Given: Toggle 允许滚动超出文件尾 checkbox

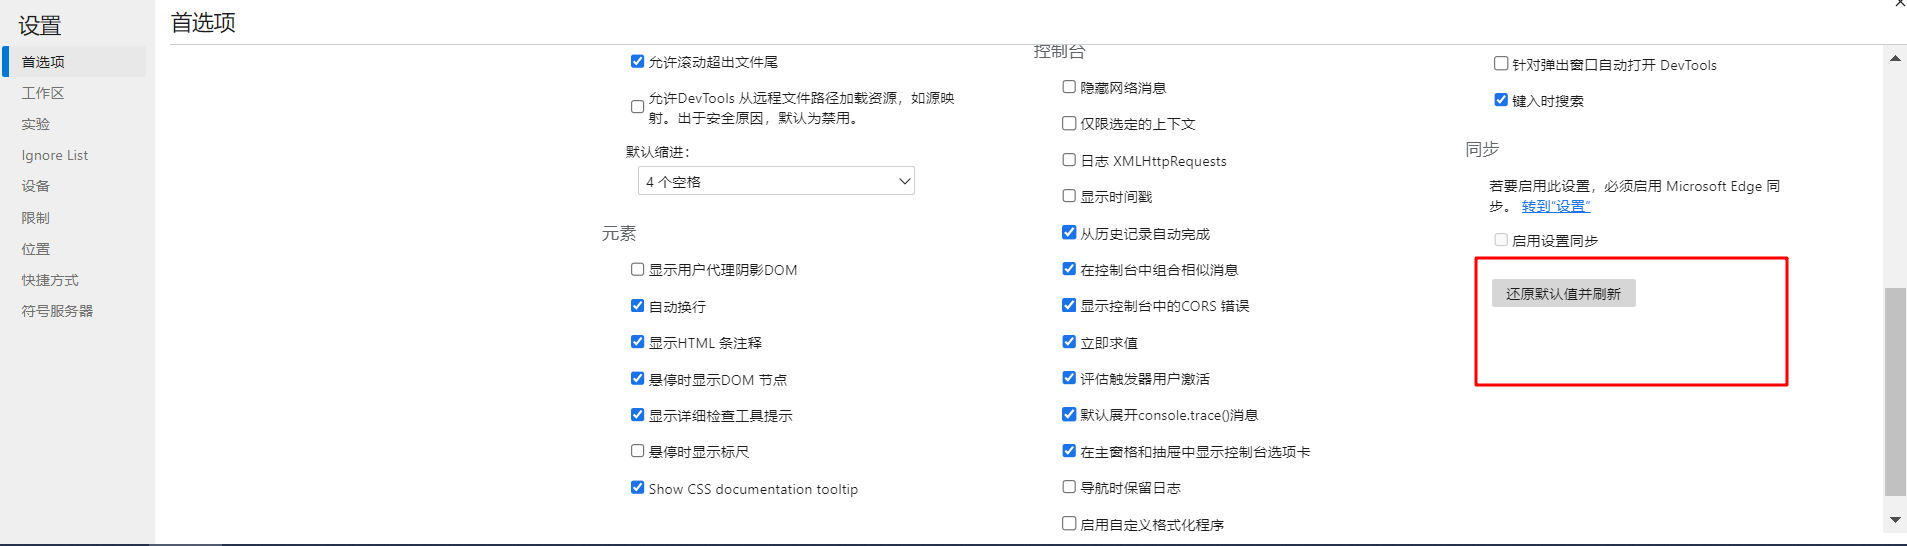Looking at the screenshot, I should (x=637, y=61).
